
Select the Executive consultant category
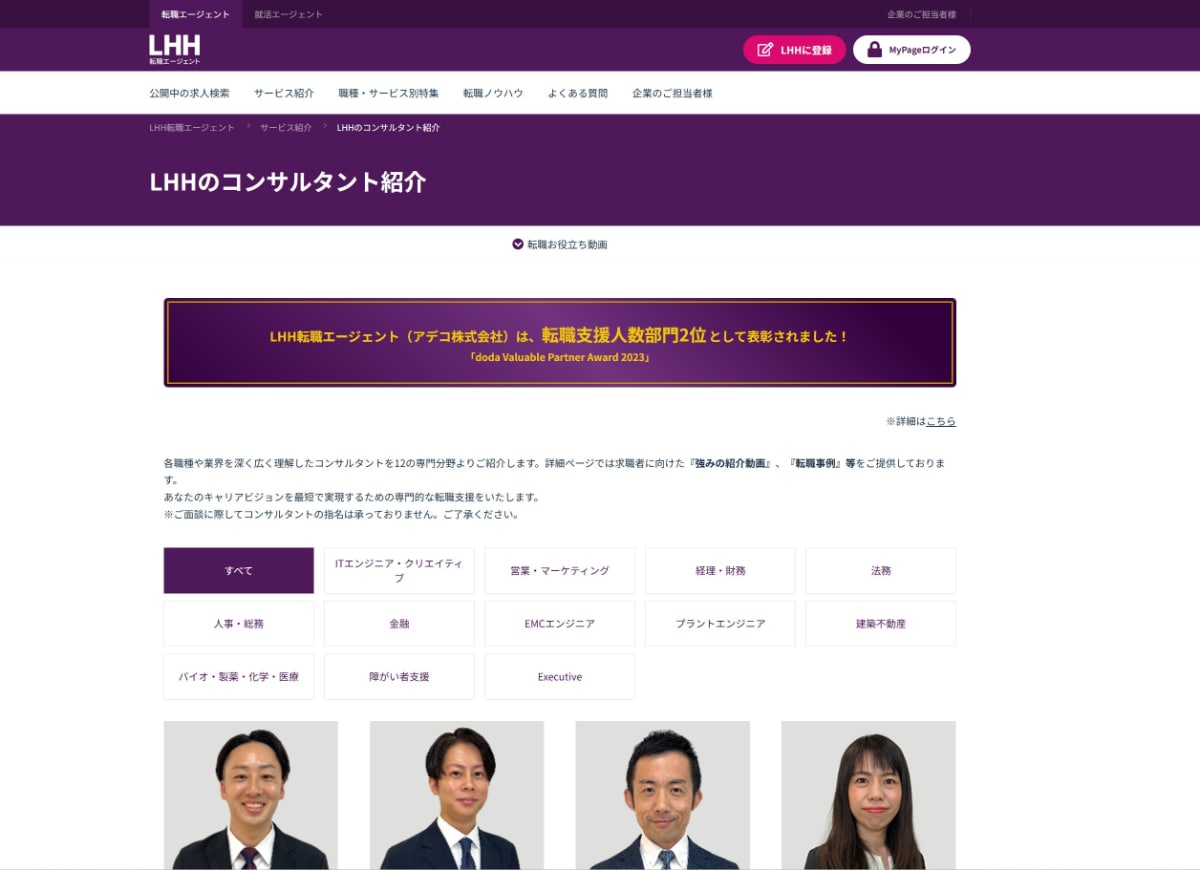tap(559, 677)
